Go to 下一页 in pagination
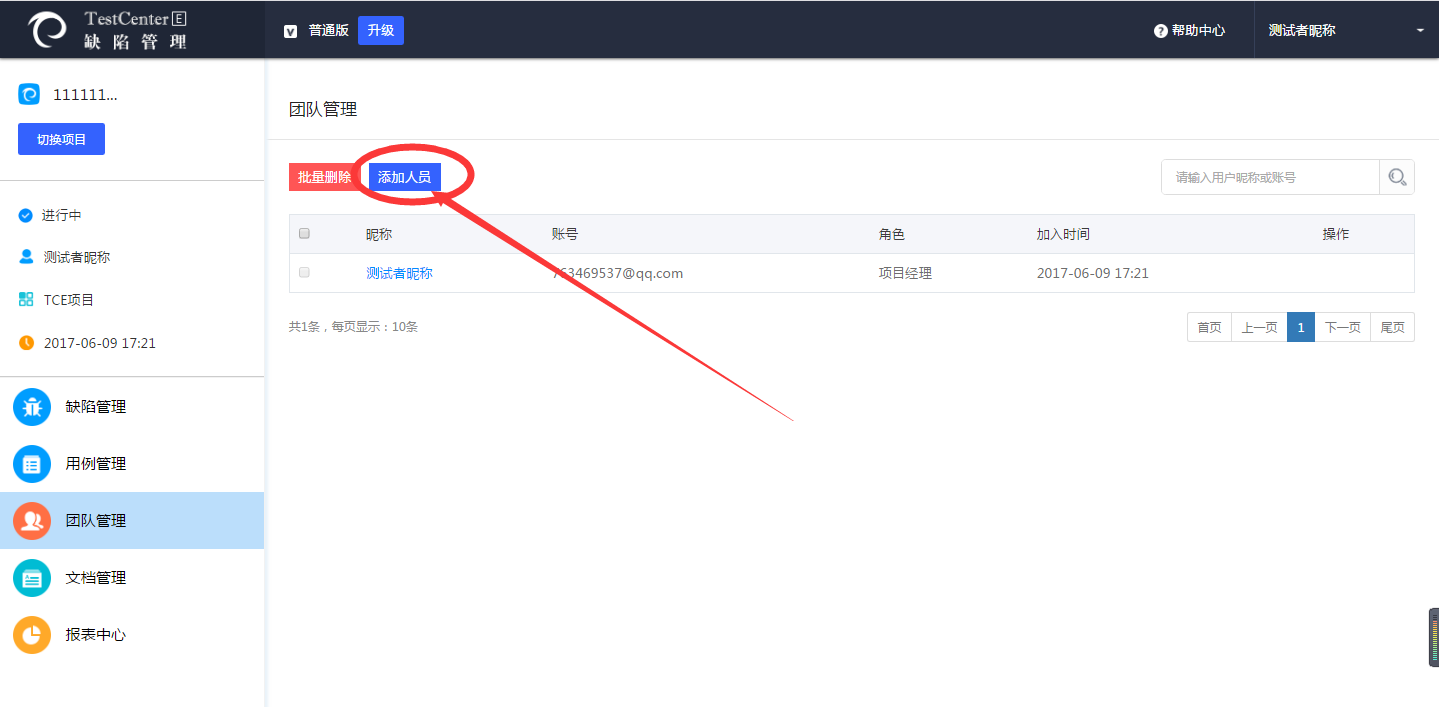1439x707 pixels. pyautogui.click(x=1342, y=327)
